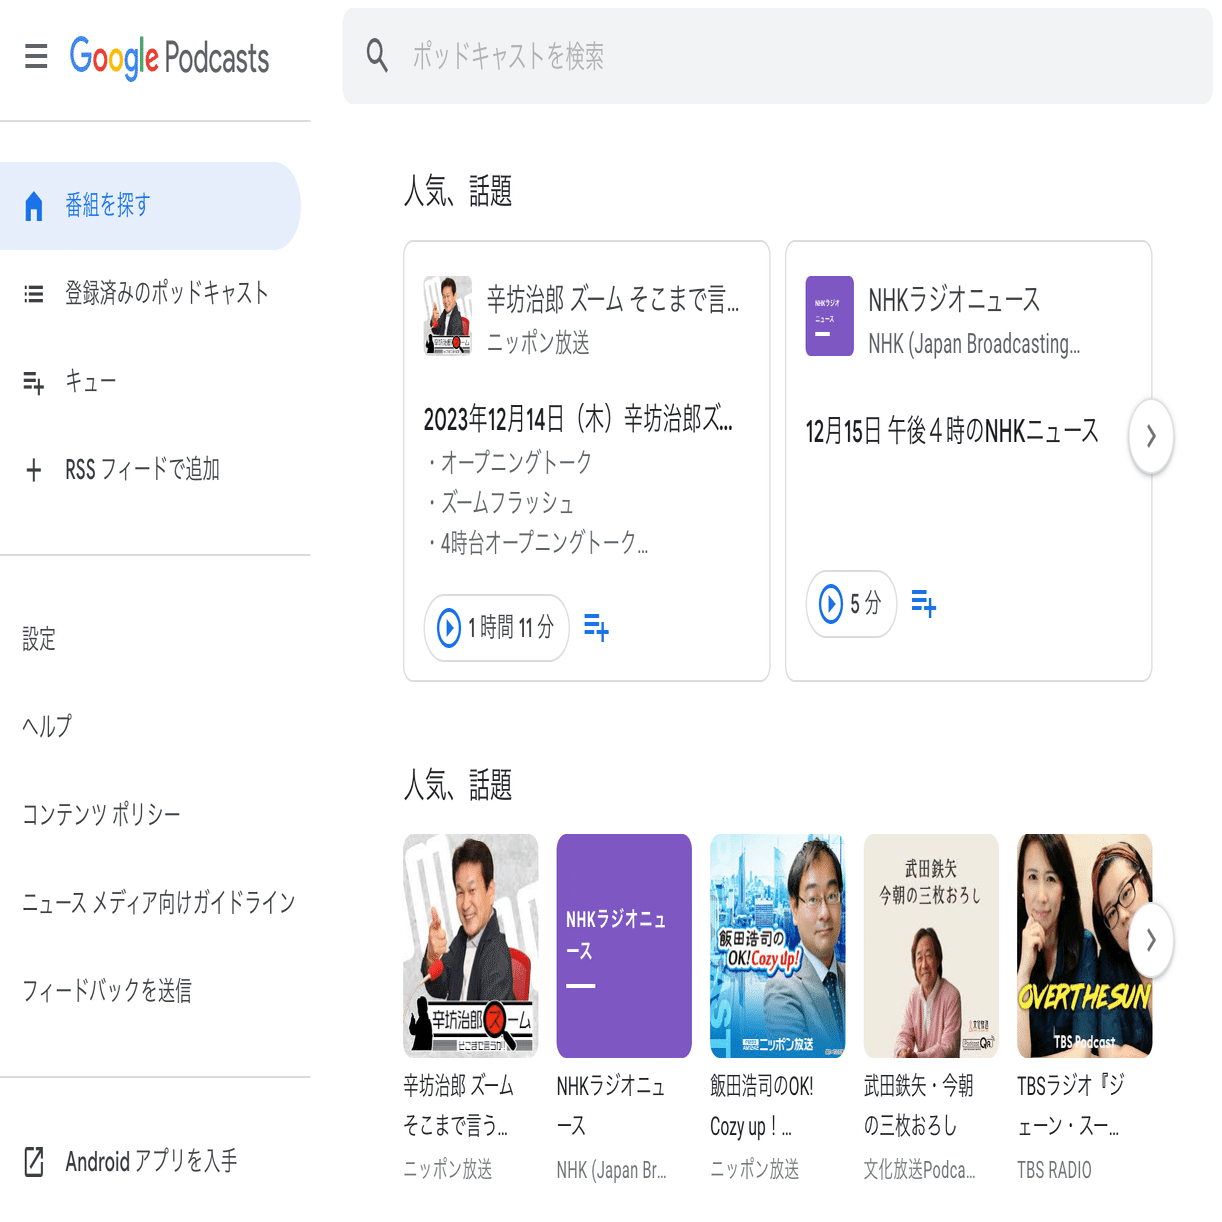
Task: Open 辛坊治郎 ズーム card thumbnail
Action: (x=448, y=316)
